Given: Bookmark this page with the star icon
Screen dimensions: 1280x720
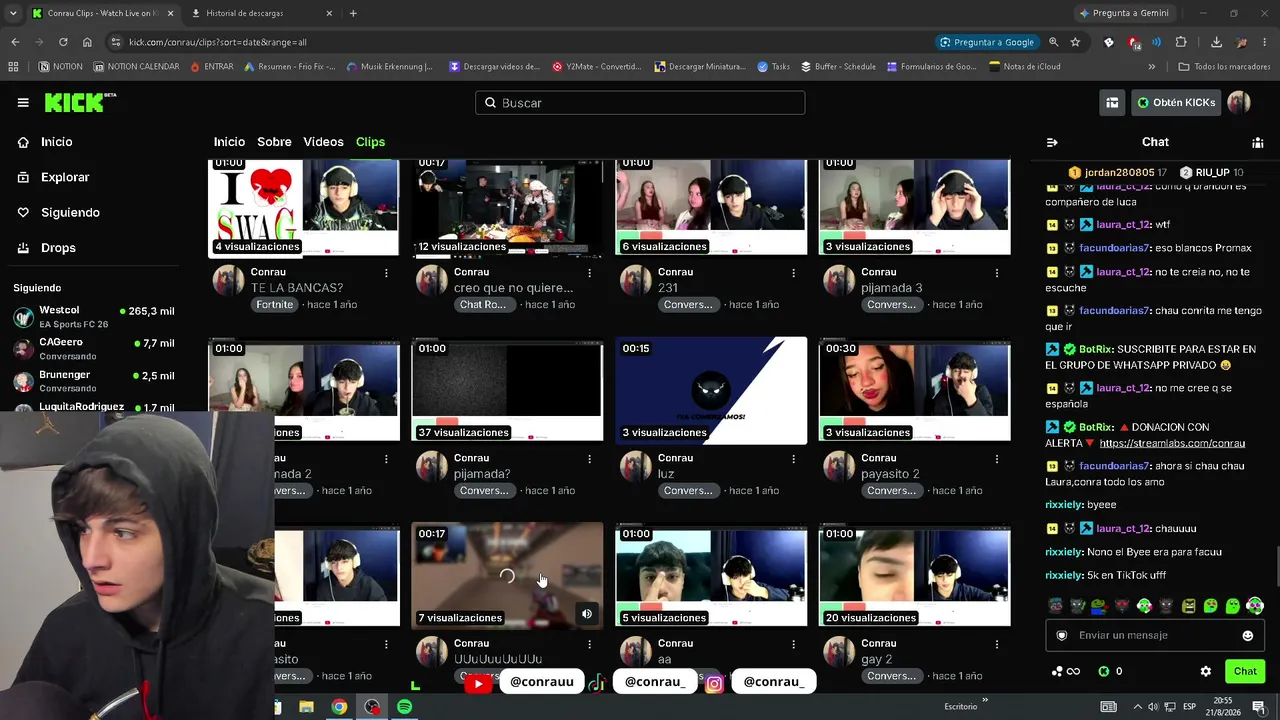Looking at the screenshot, I should coord(1075,42).
